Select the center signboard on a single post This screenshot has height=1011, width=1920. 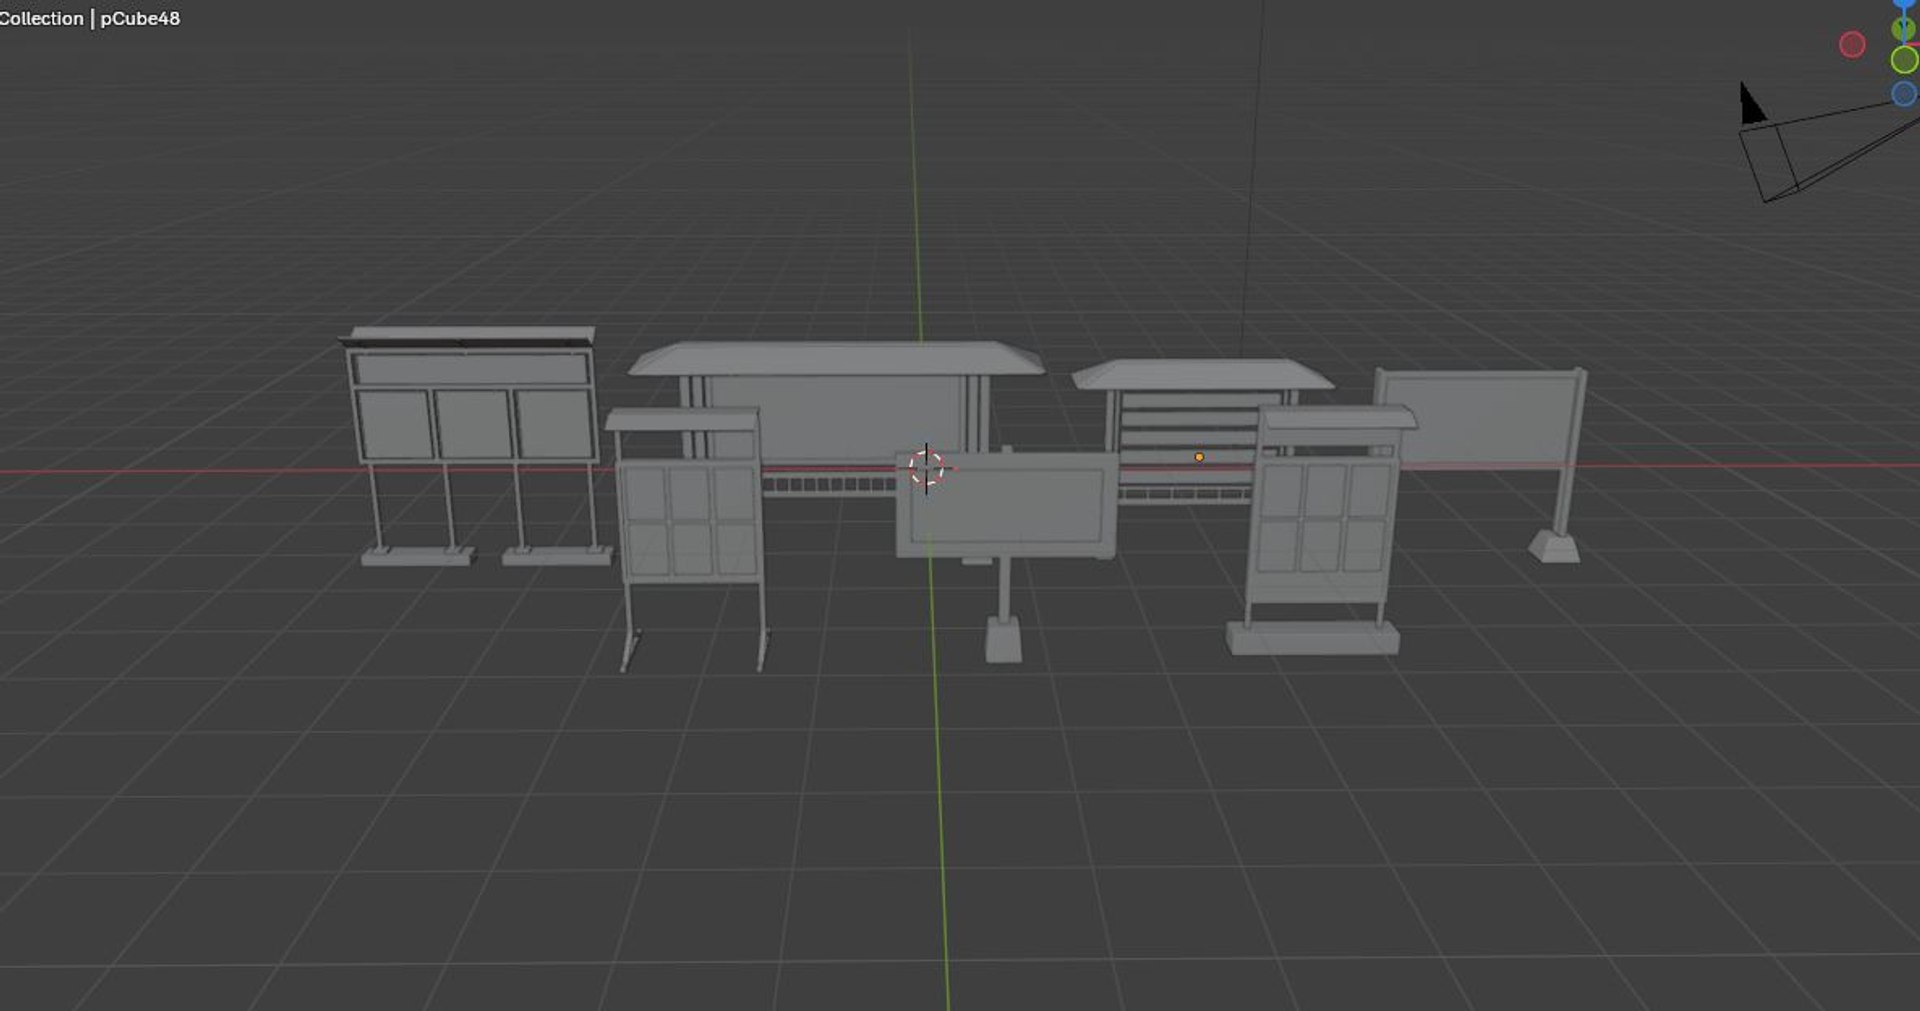pos(1006,505)
